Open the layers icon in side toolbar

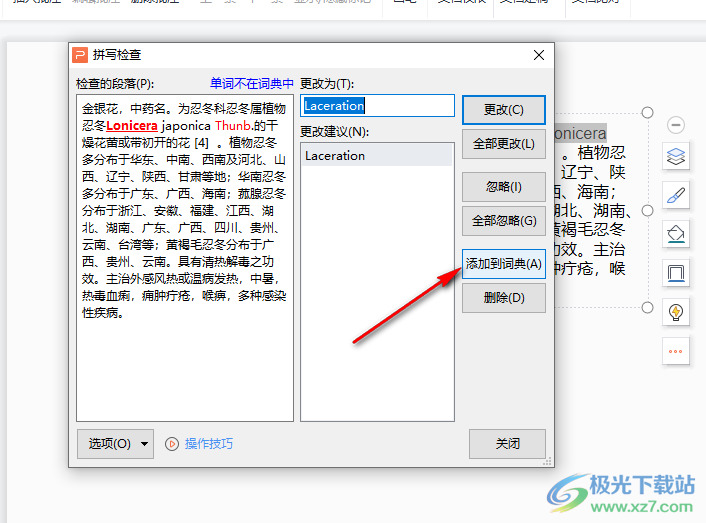click(675, 157)
